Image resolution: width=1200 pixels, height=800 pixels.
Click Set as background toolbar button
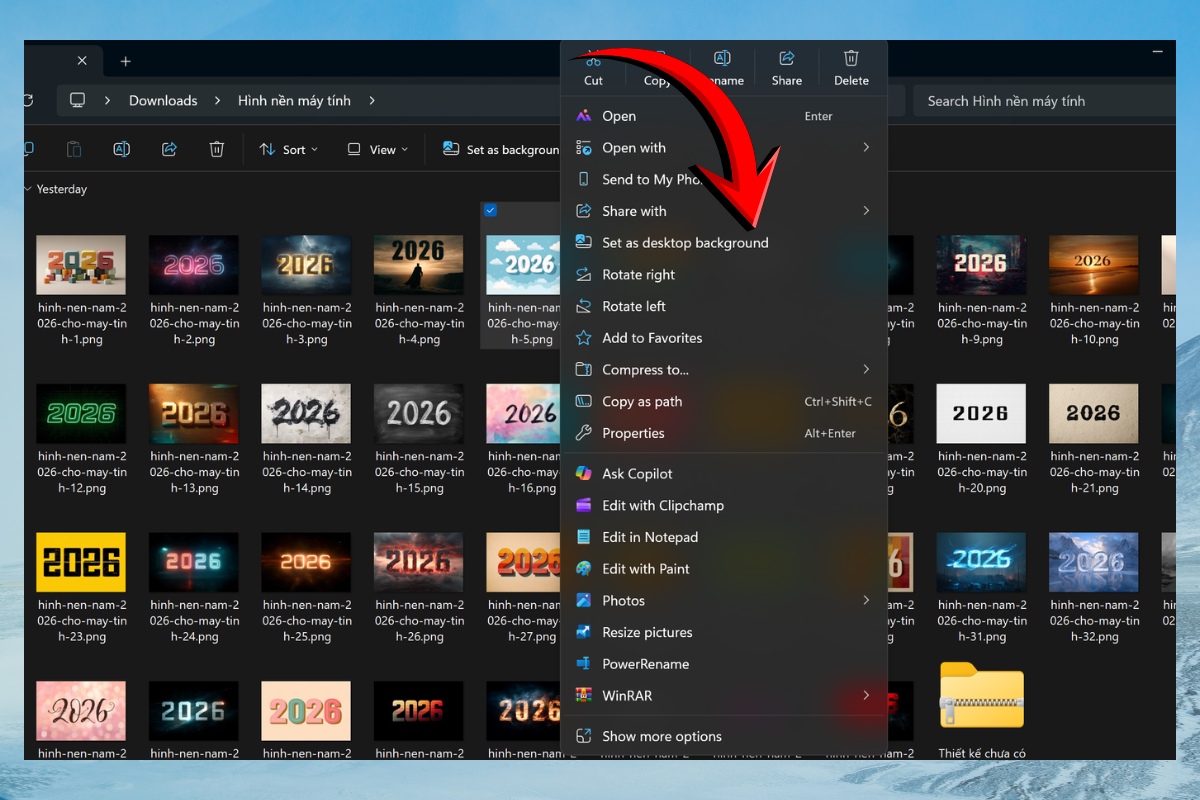(x=502, y=149)
